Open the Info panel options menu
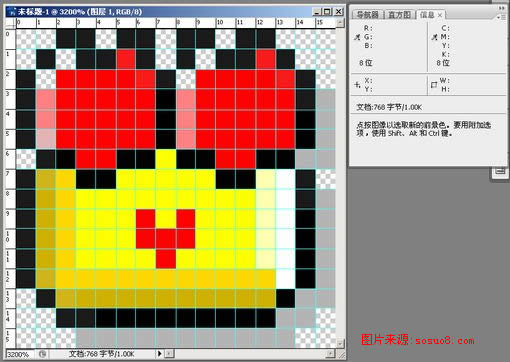This screenshot has height=362, width=510. pyautogui.click(x=501, y=17)
